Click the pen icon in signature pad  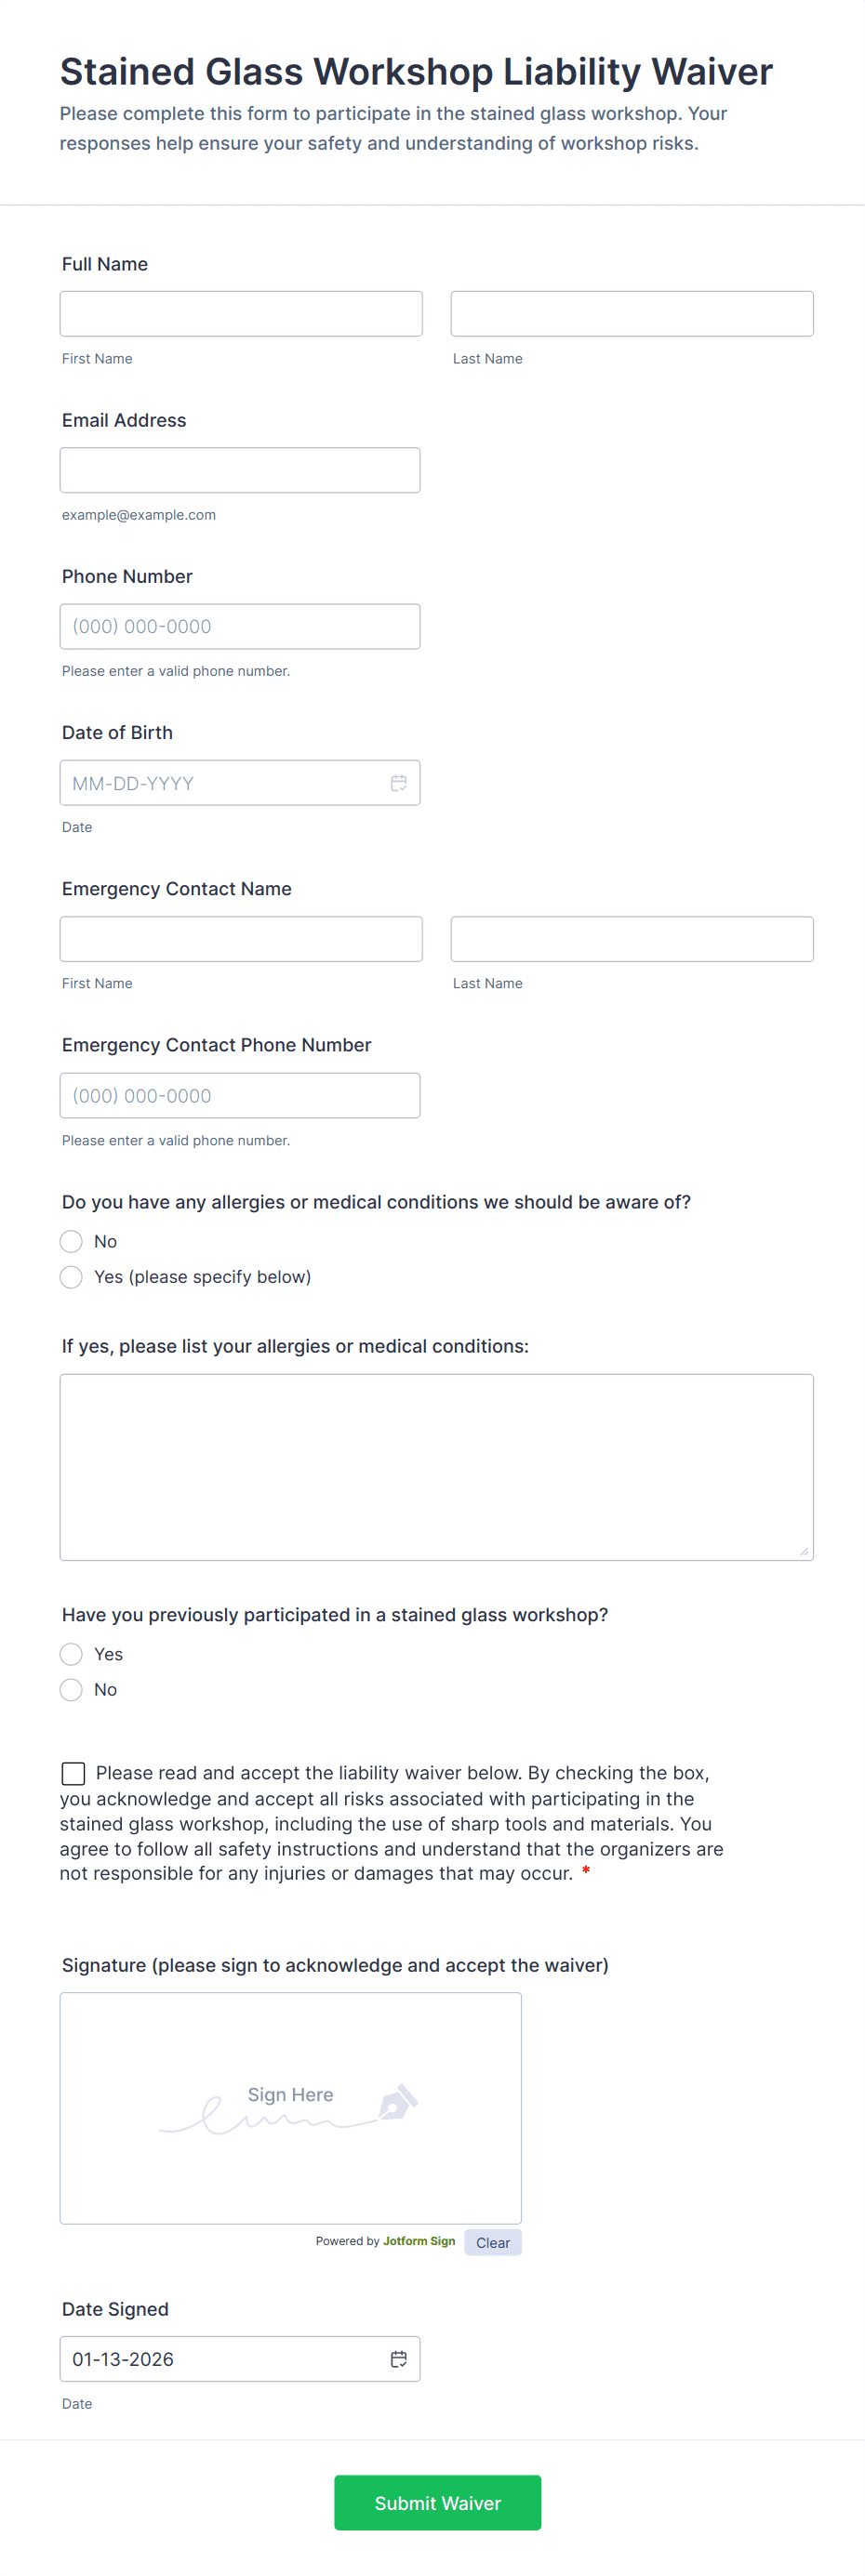pyautogui.click(x=398, y=2102)
